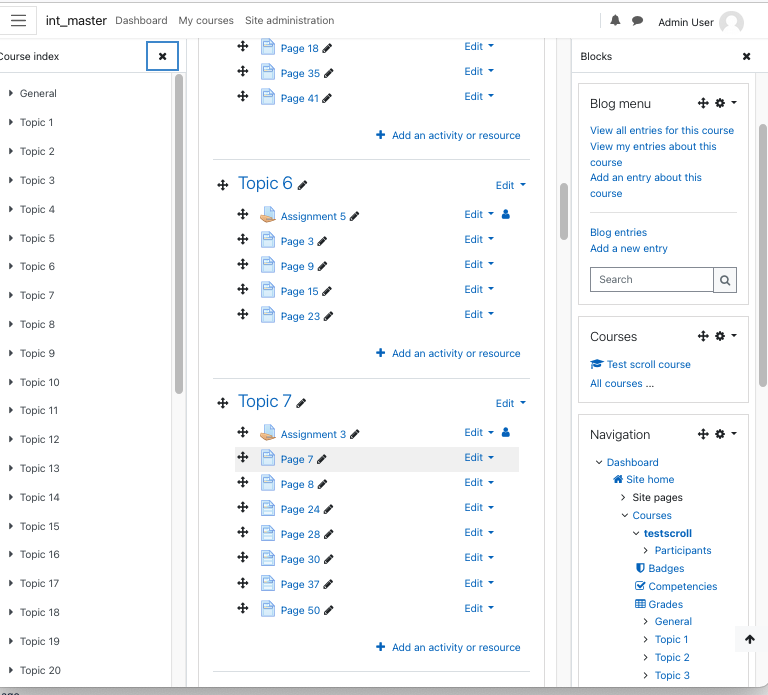768x695 pixels.
Task: Click the back-to-top arrow button
Action: click(749, 639)
